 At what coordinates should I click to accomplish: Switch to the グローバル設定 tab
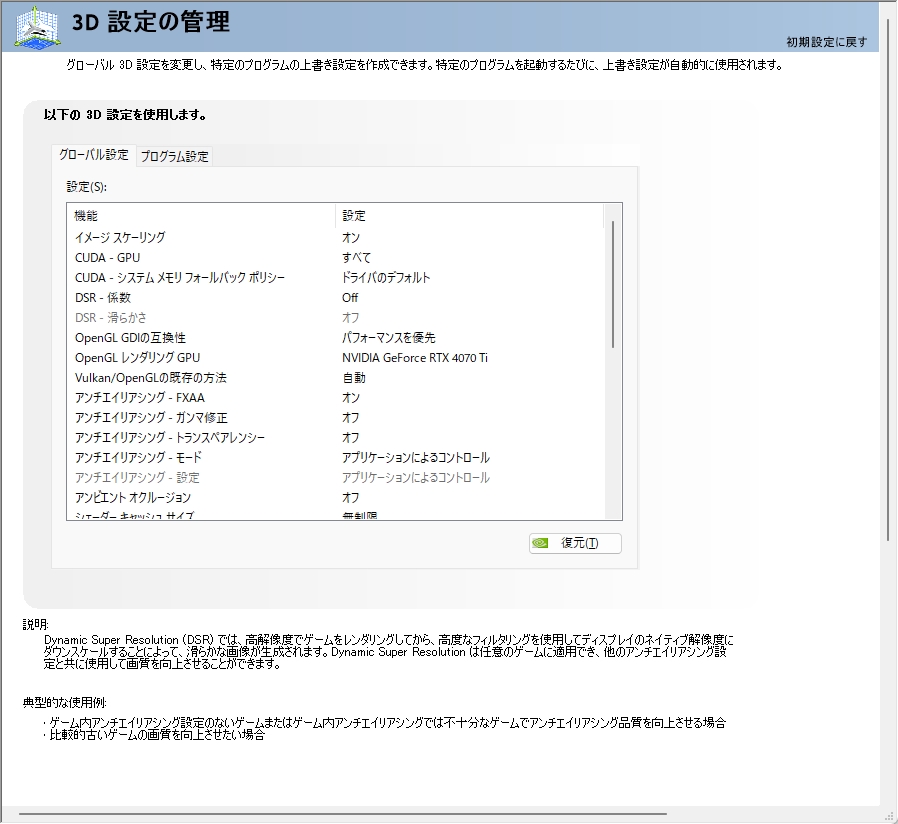coord(94,155)
